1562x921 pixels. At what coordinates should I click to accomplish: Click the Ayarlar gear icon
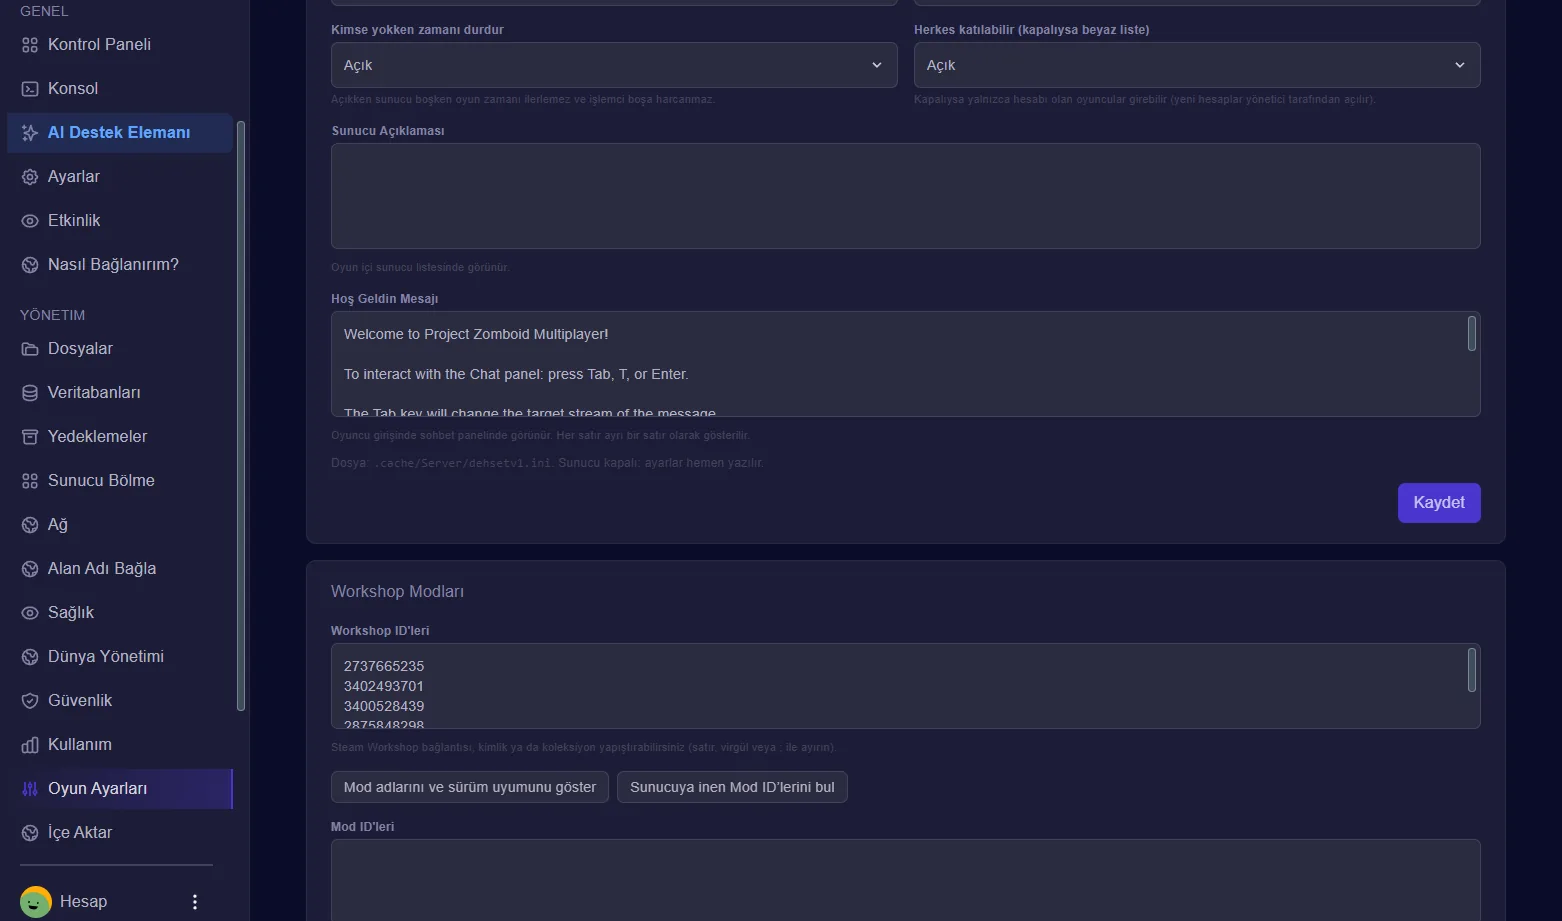(x=30, y=177)
